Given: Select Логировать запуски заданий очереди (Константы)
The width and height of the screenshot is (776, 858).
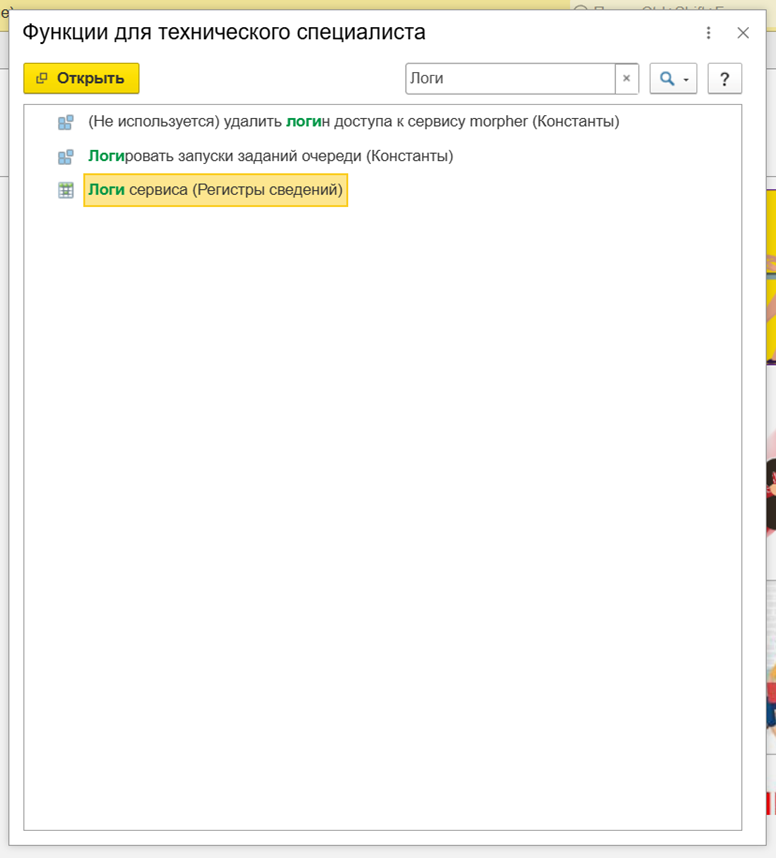Looking at the screenshot, I should tap(270, 156).
